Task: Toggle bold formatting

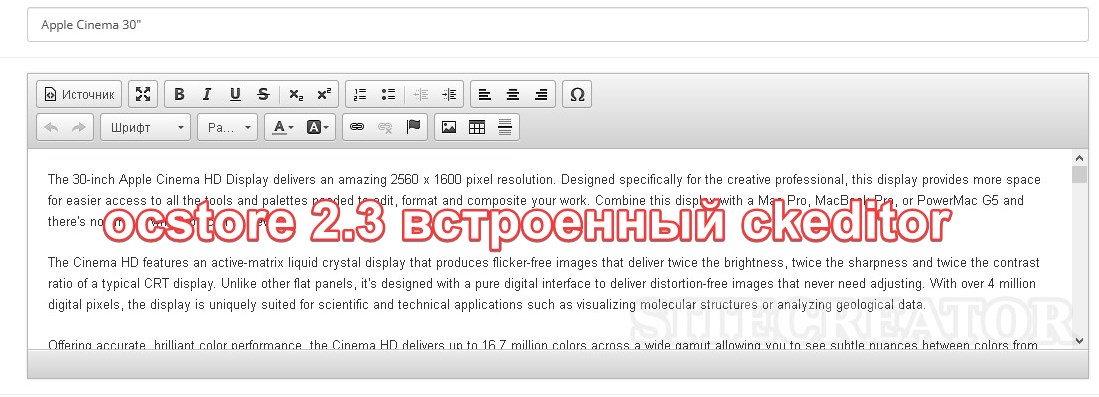Action: point(179,94)
